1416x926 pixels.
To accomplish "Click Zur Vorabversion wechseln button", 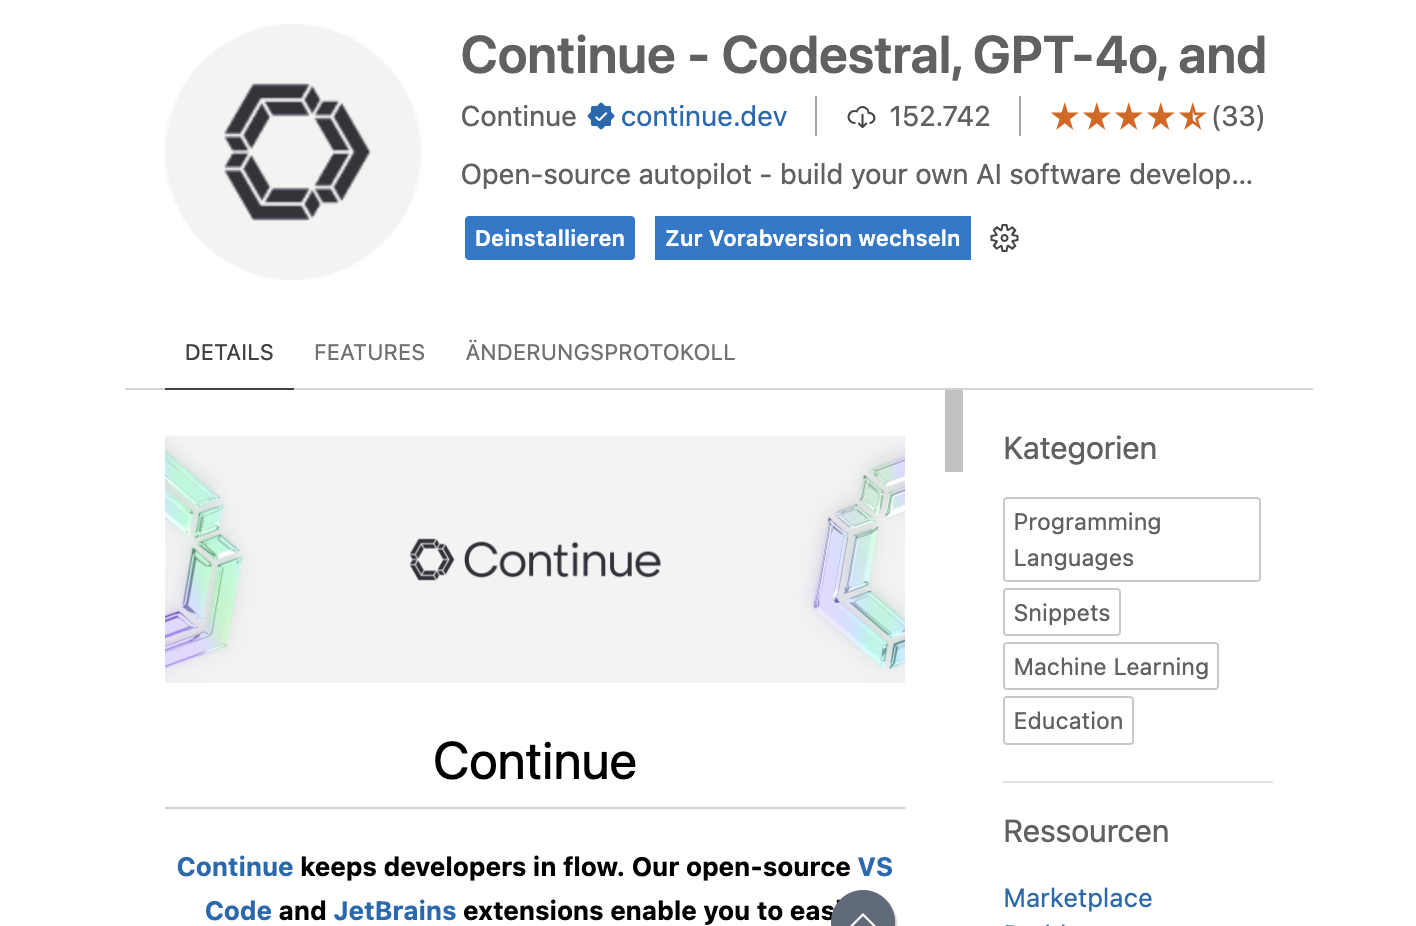I will click(x=813, y=238).
